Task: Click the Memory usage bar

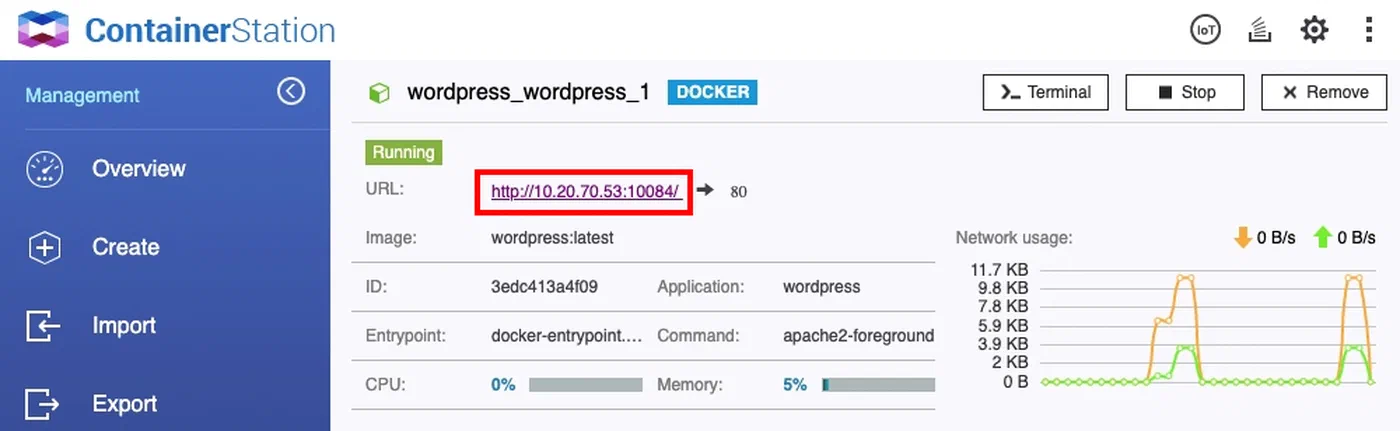Action: tap(879, 384)
